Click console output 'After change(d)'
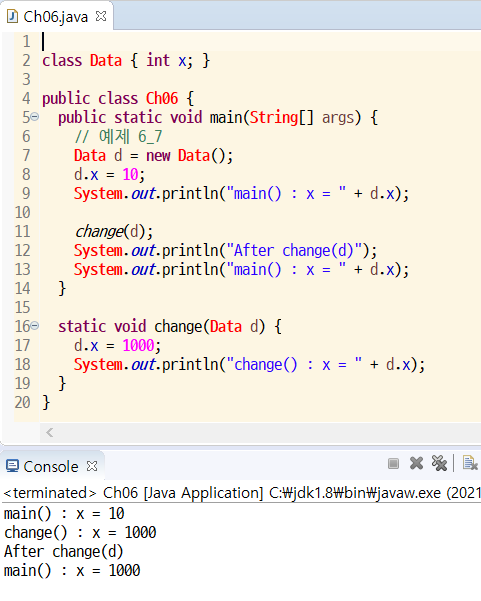The width and height of the screenshot is (481, 601). click(x=64, y=552)
